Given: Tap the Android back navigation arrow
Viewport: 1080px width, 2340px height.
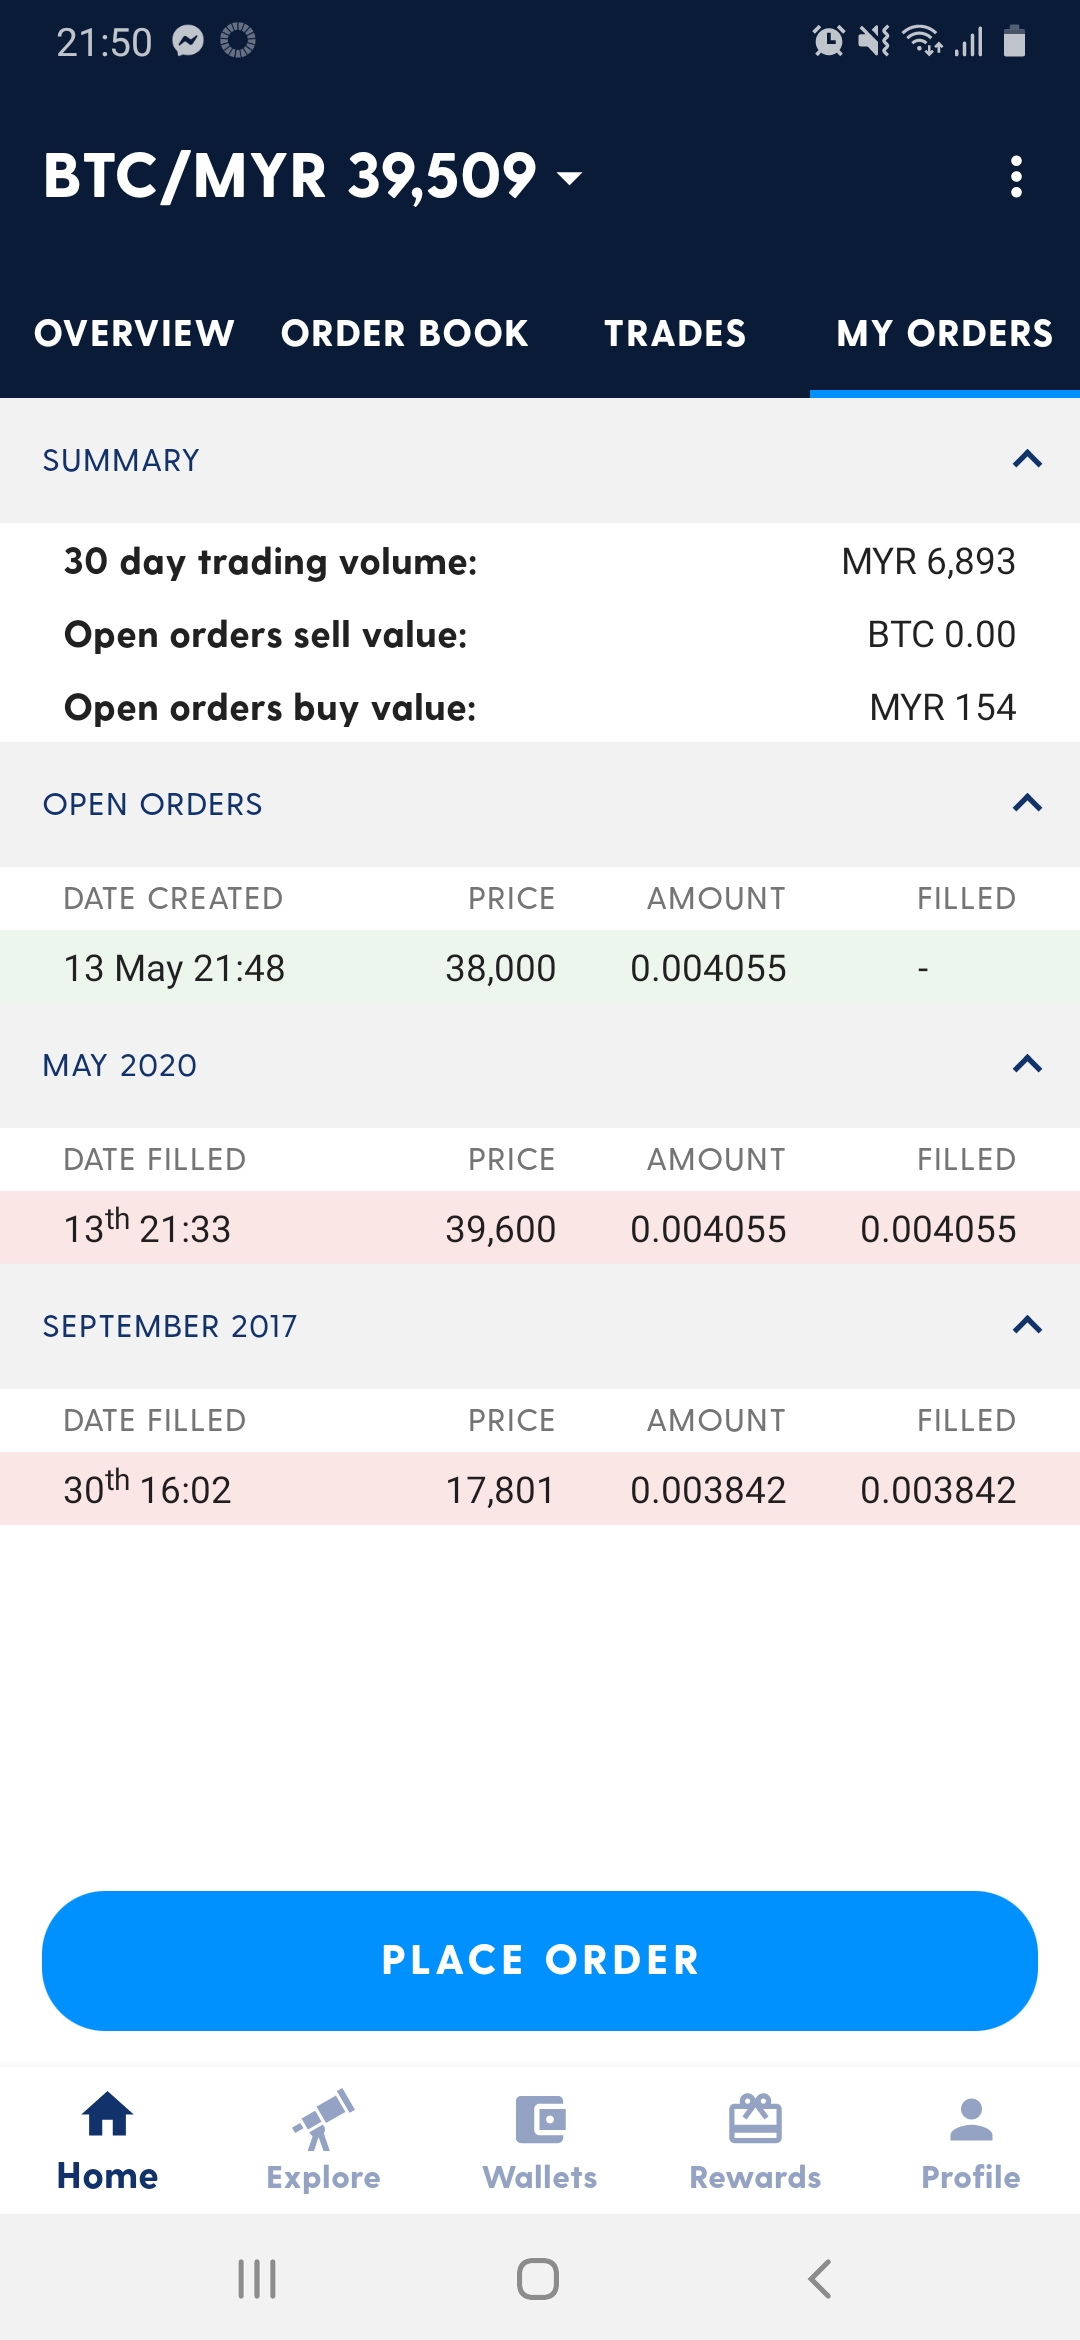Looking at the screenshot, I should 820,2279.
